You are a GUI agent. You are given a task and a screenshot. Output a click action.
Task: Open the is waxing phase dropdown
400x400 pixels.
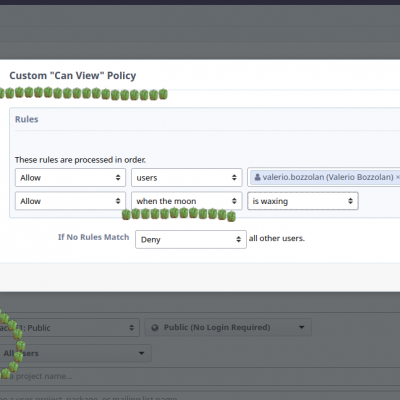pyautogui.click(x=303, y=201)
